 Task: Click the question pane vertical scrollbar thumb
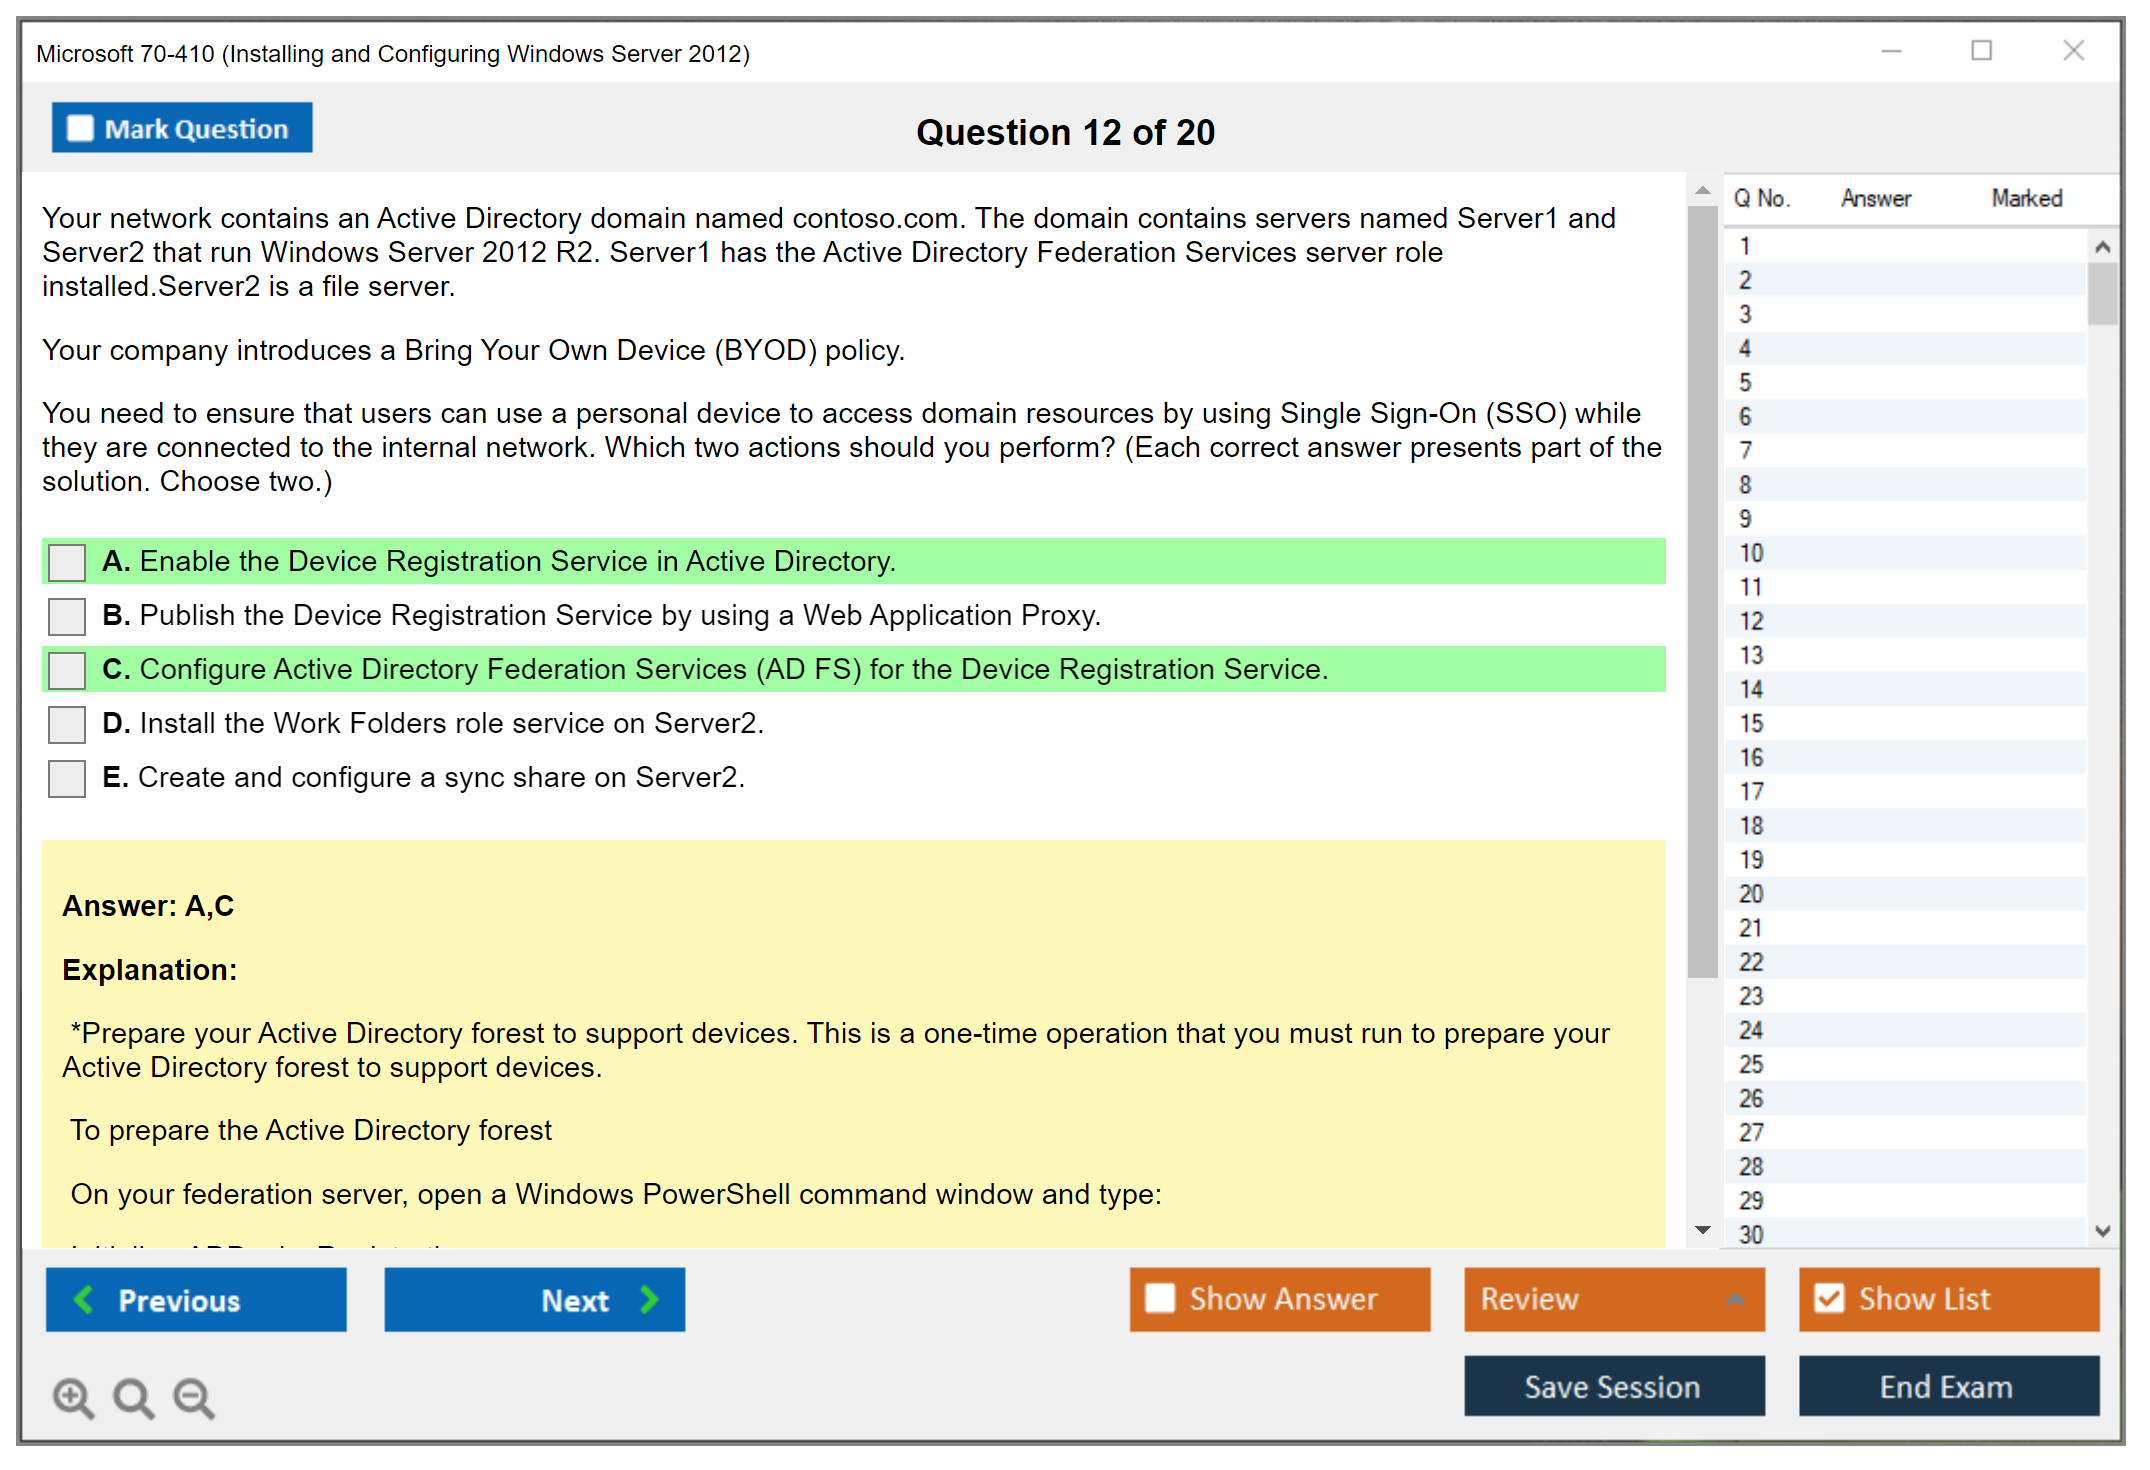pos(1702,590)
